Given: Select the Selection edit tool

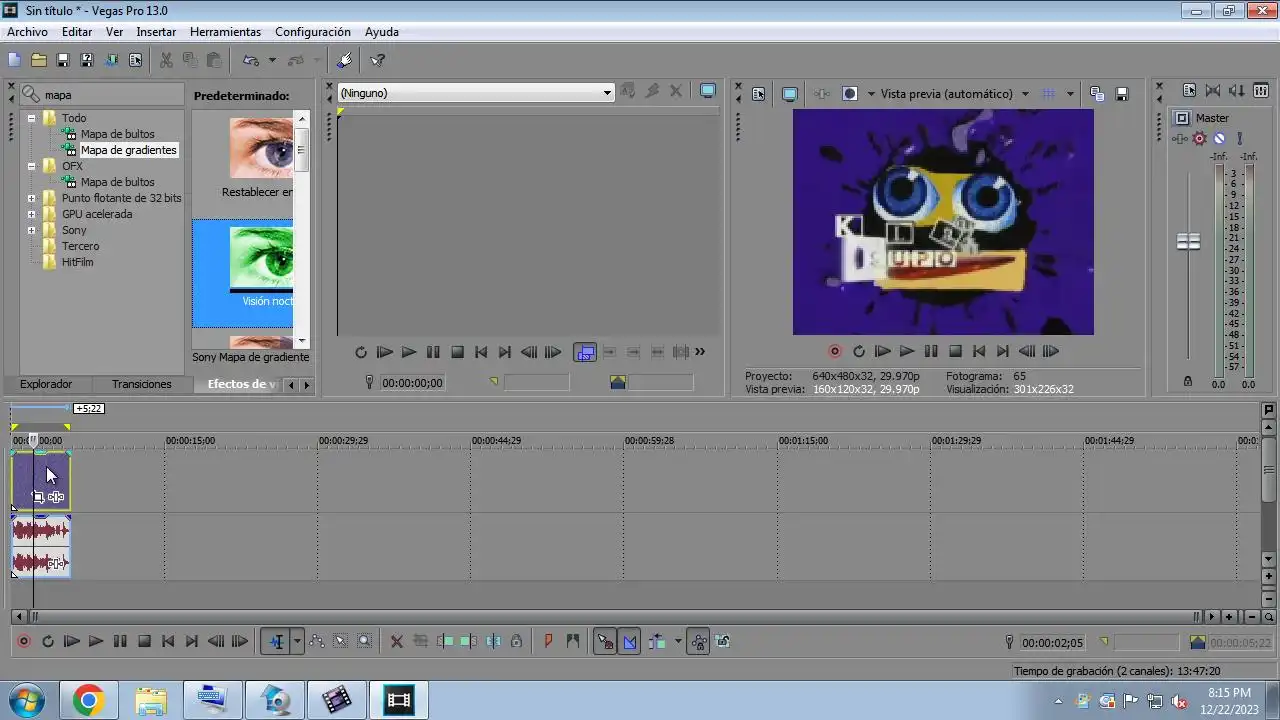Looking at the screenshot, I should pos(341,642).
